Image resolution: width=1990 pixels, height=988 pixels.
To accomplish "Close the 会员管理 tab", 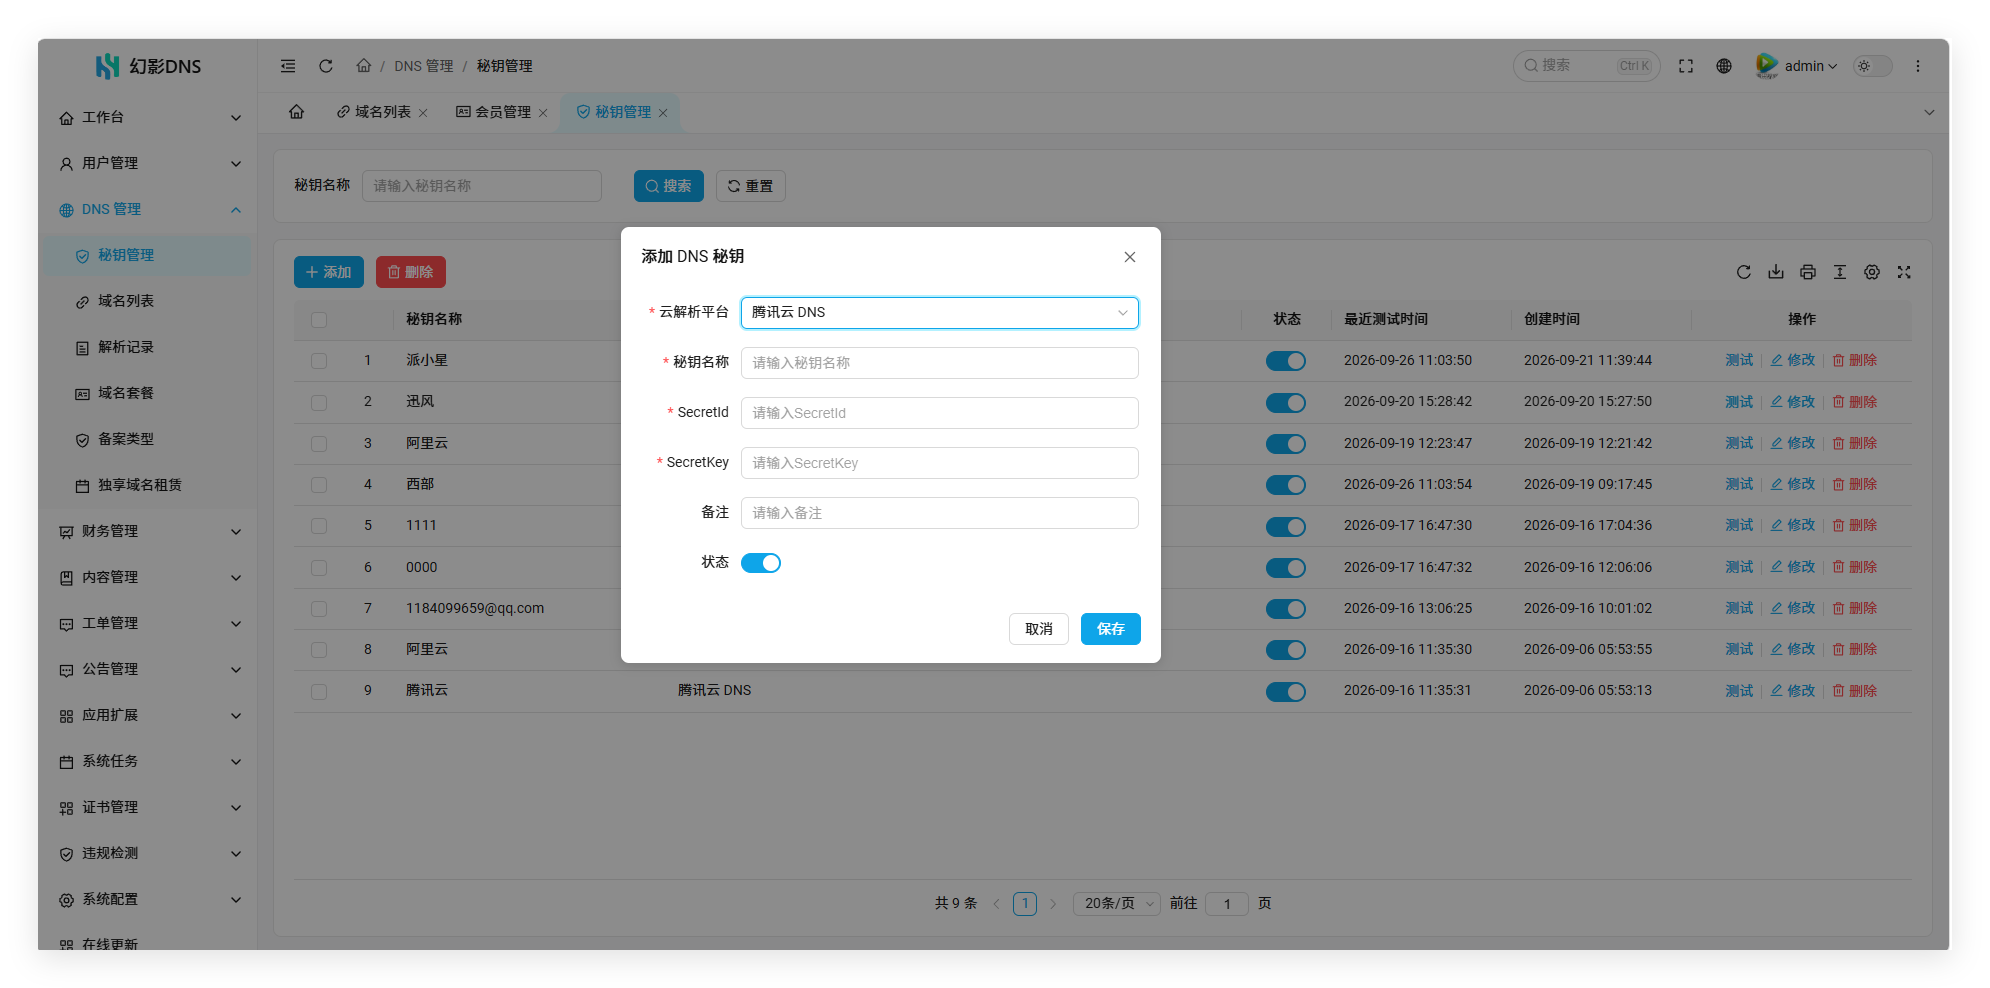I will [543, 113].
